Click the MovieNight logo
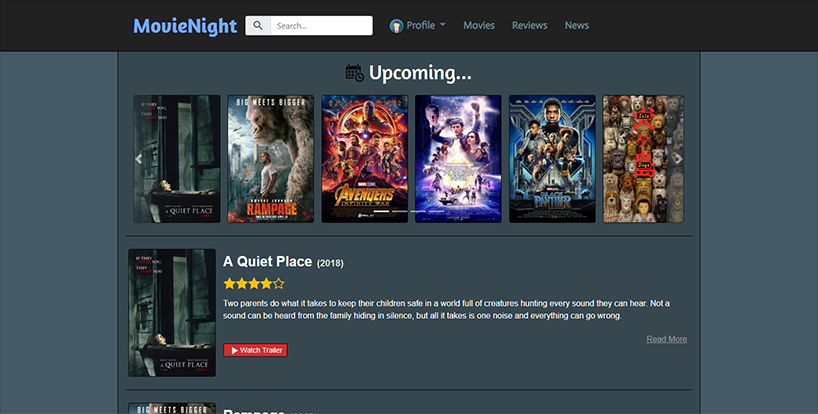The height and width of the screenshot is (414, 818). coord(185,26)
